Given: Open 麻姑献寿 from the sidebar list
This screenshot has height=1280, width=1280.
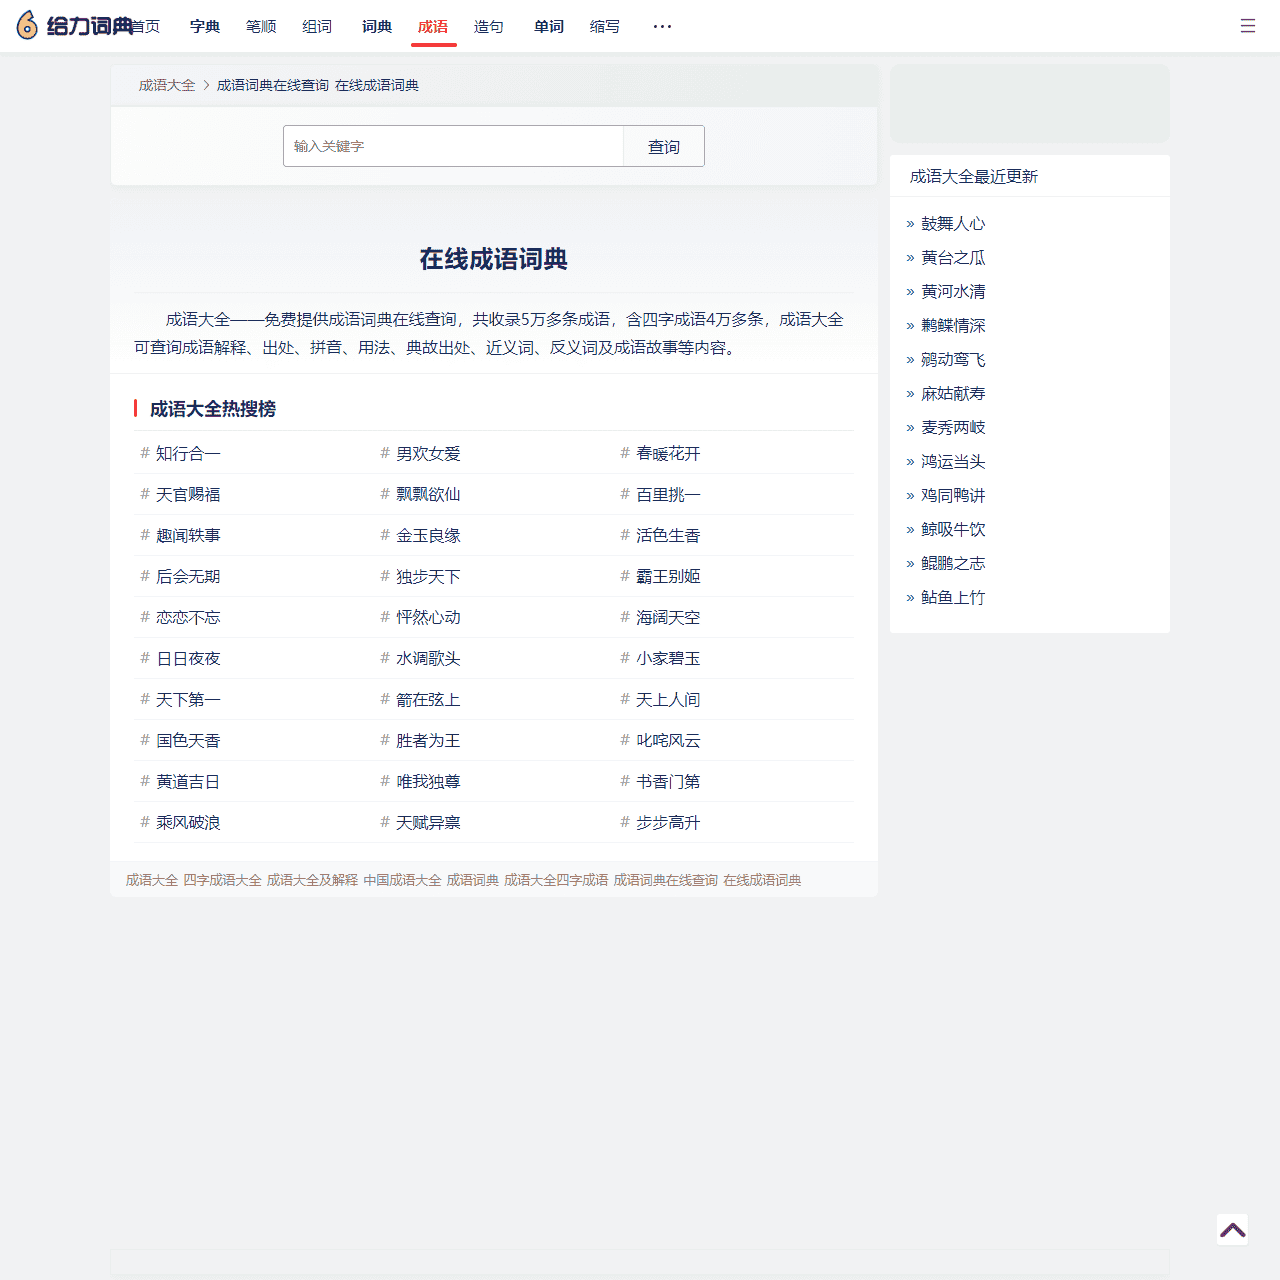Looking at the screenshot, I should tap(953, 393).
